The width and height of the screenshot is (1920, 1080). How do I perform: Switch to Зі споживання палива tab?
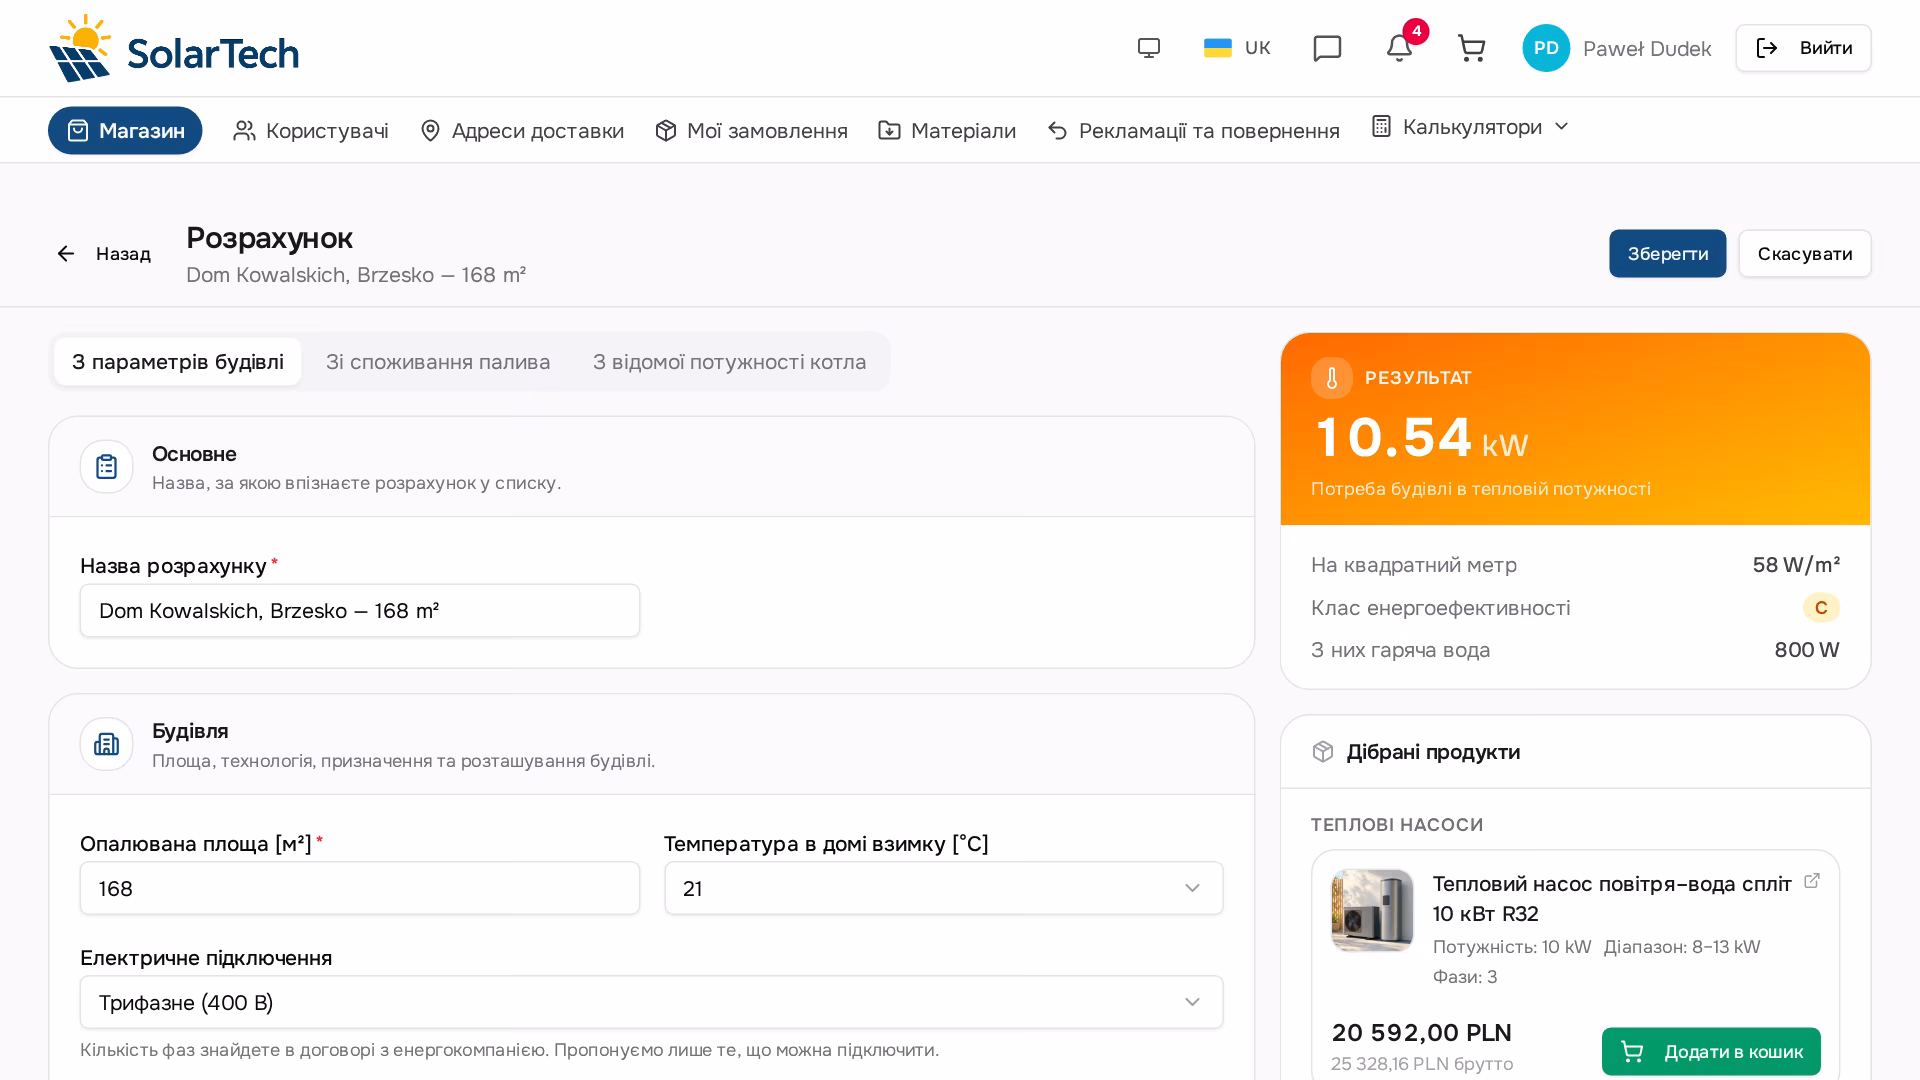tap(438, 362)
